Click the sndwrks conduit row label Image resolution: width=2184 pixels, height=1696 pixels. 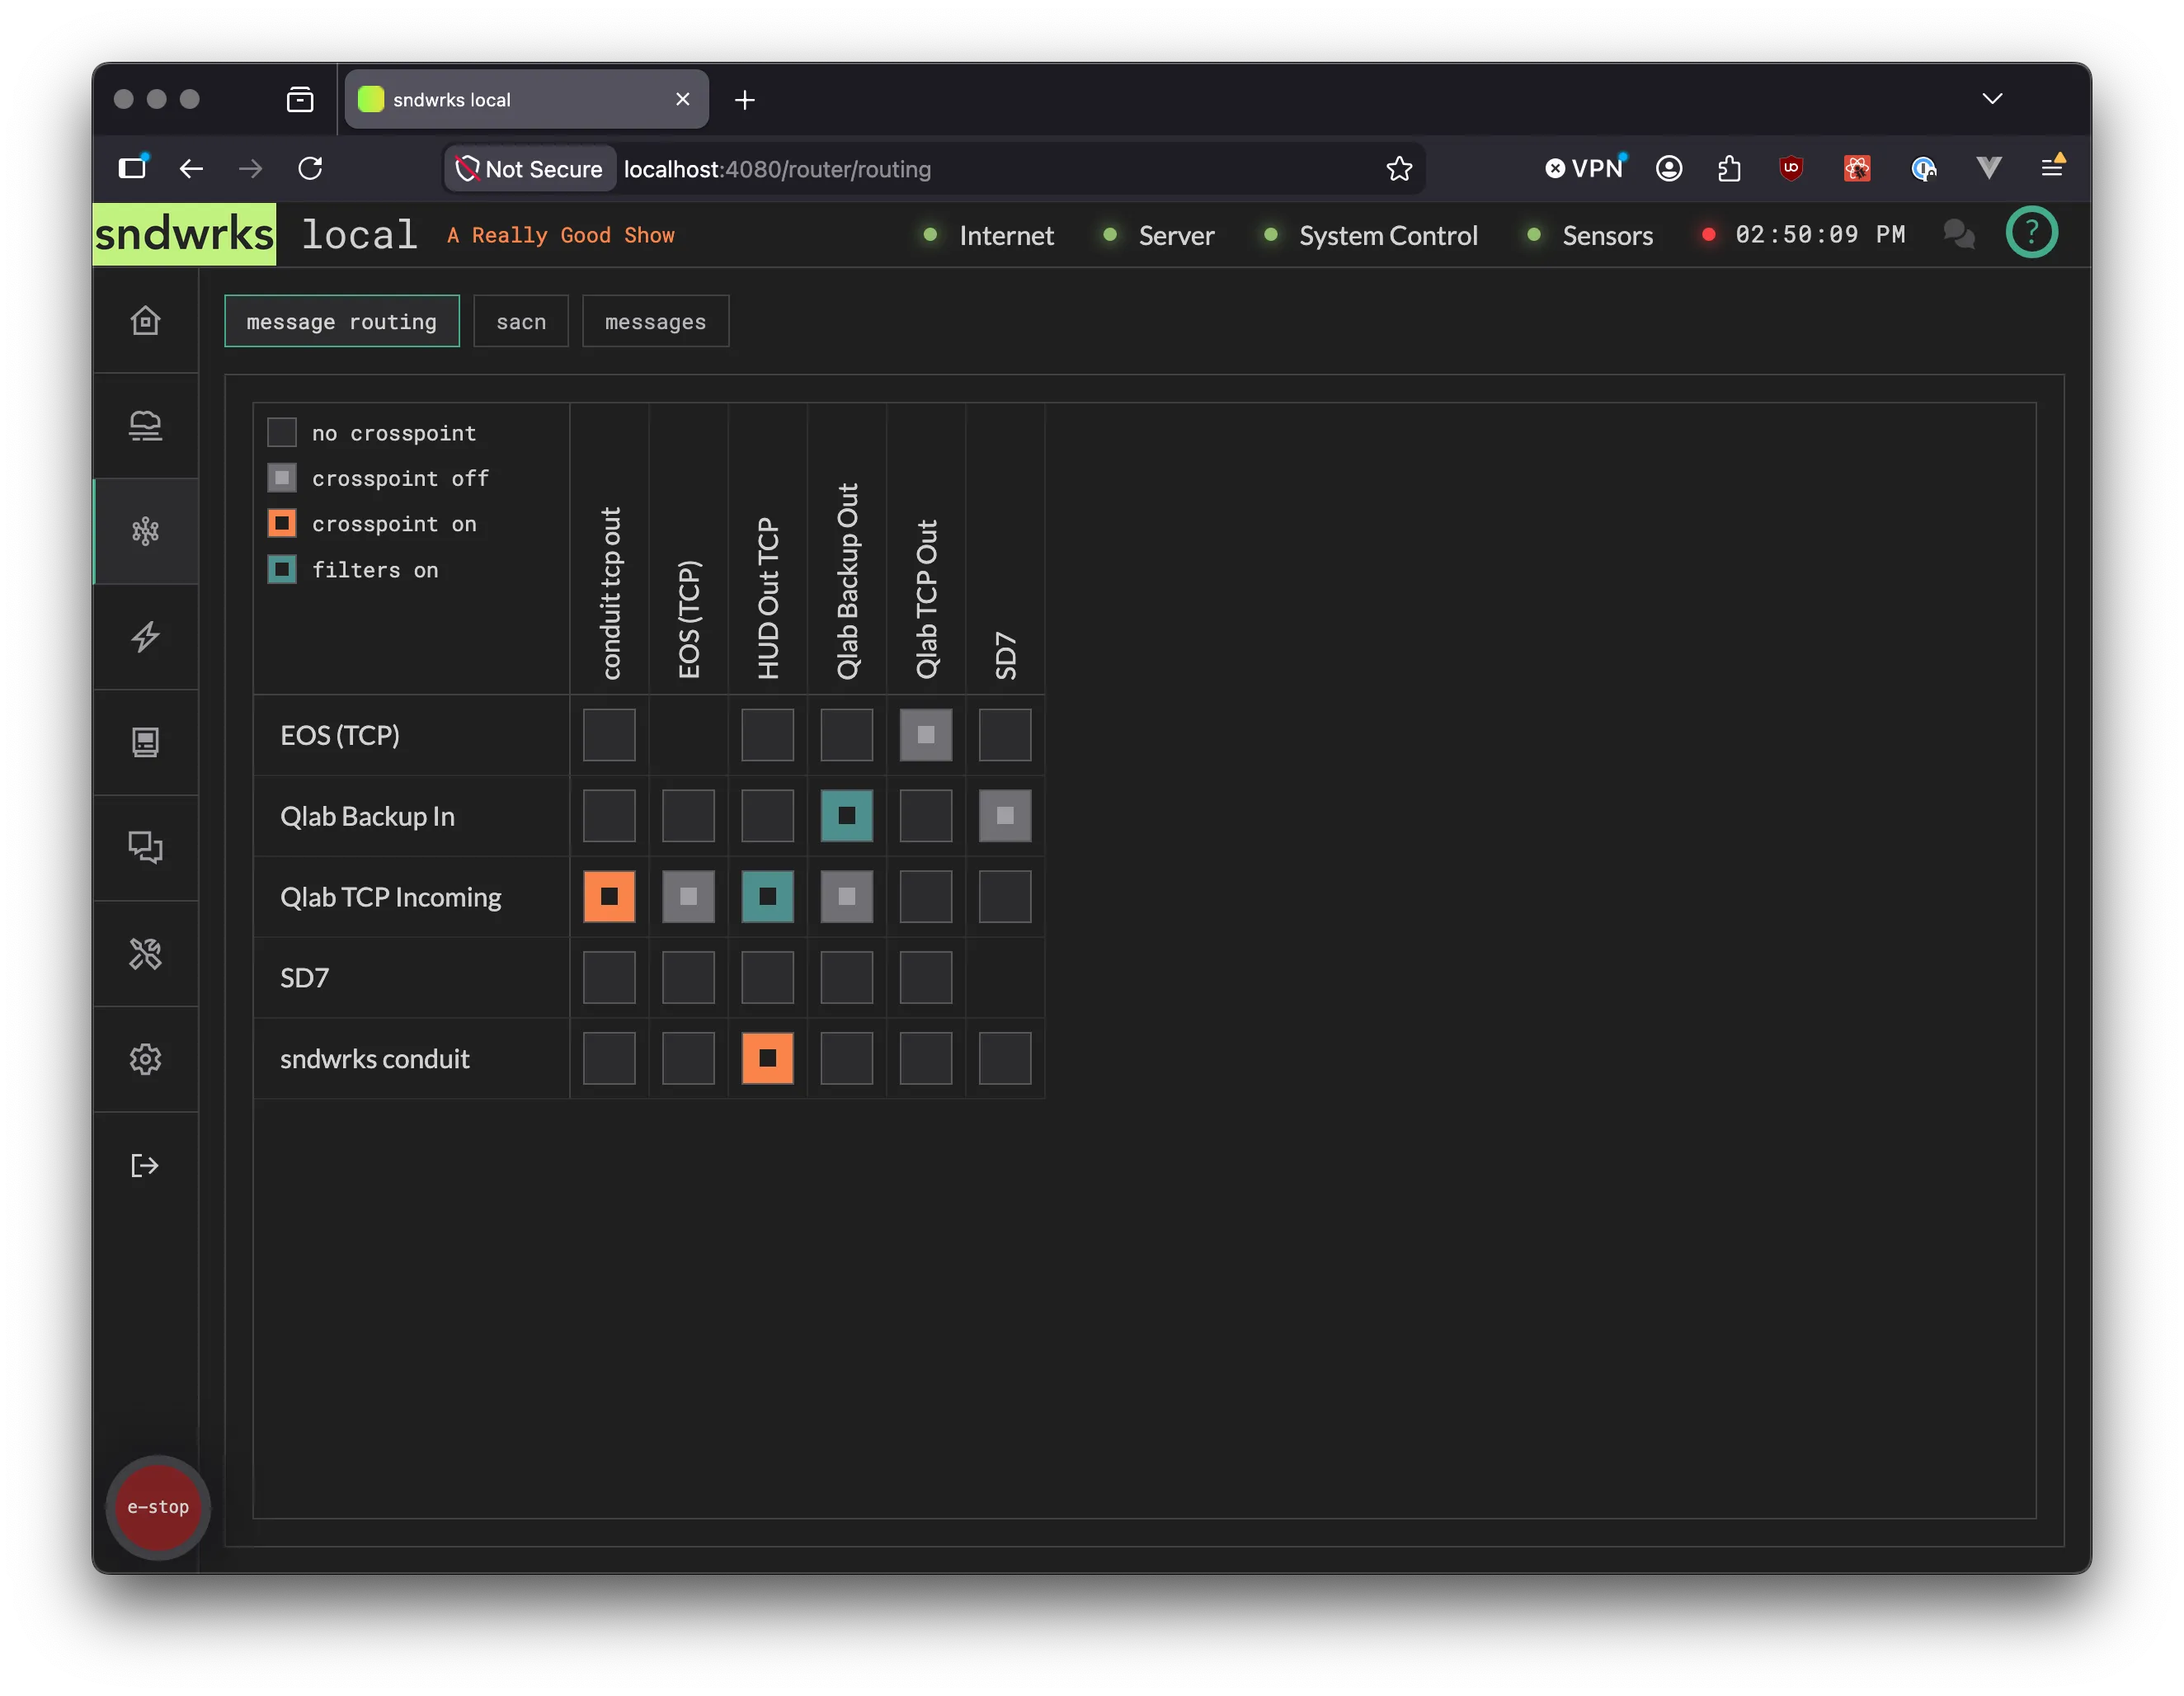[x=375, y=1059]
